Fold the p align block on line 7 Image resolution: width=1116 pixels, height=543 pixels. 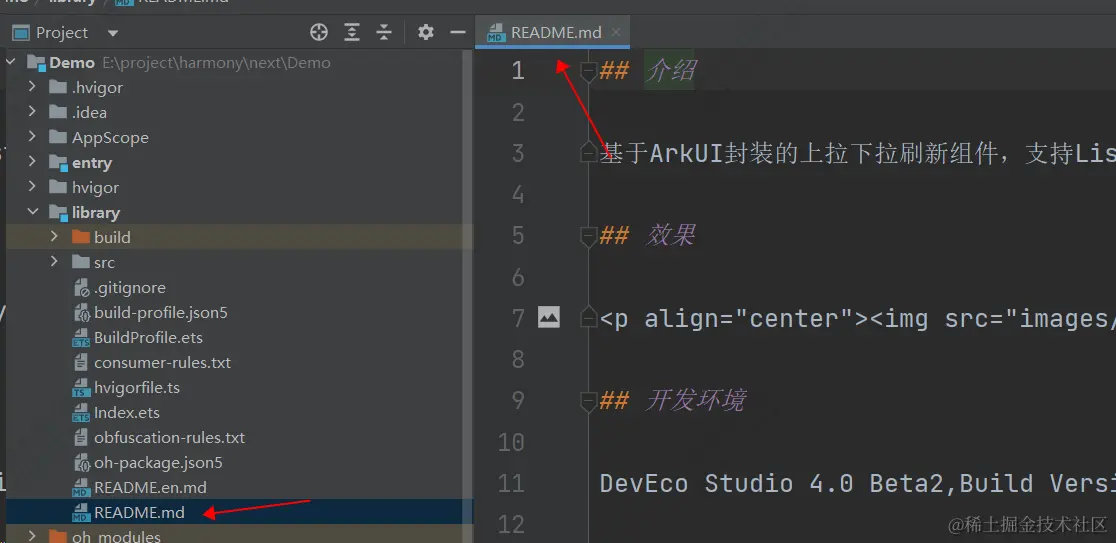[x=588, y=317]
